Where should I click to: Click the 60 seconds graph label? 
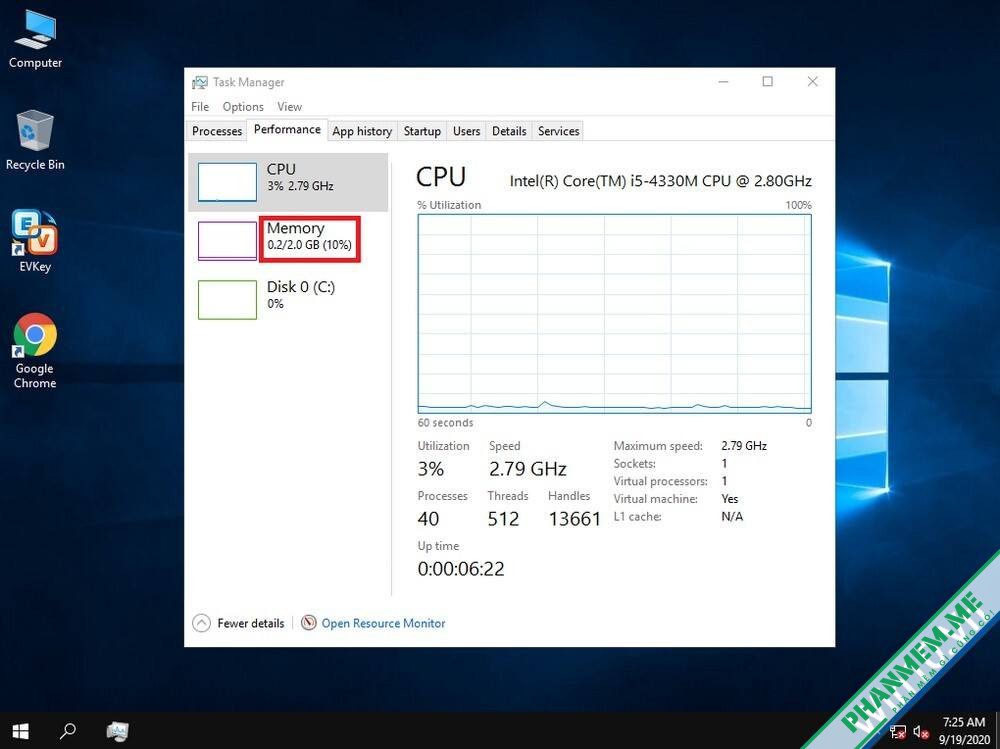[x=445, y=422]
